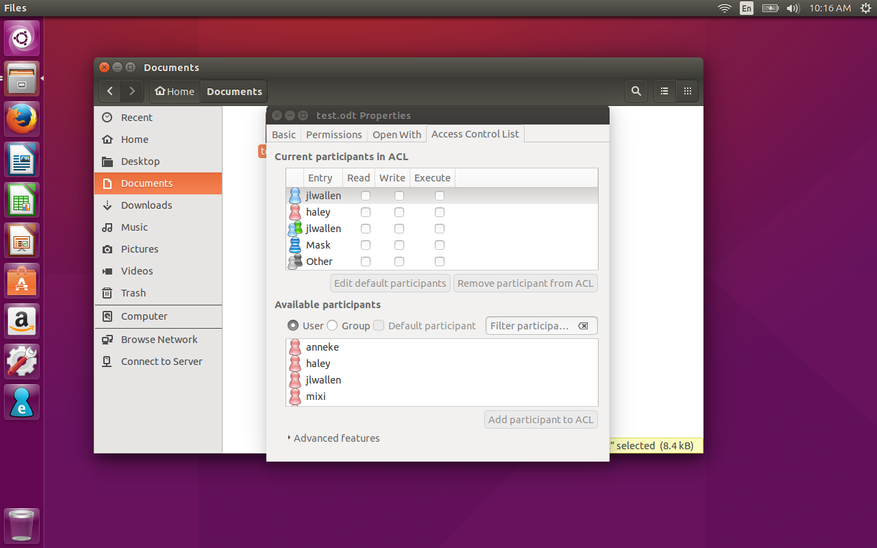The image size is (877, 548).
Task: Check Execute permission for Mask
Action: click(440, 245)
